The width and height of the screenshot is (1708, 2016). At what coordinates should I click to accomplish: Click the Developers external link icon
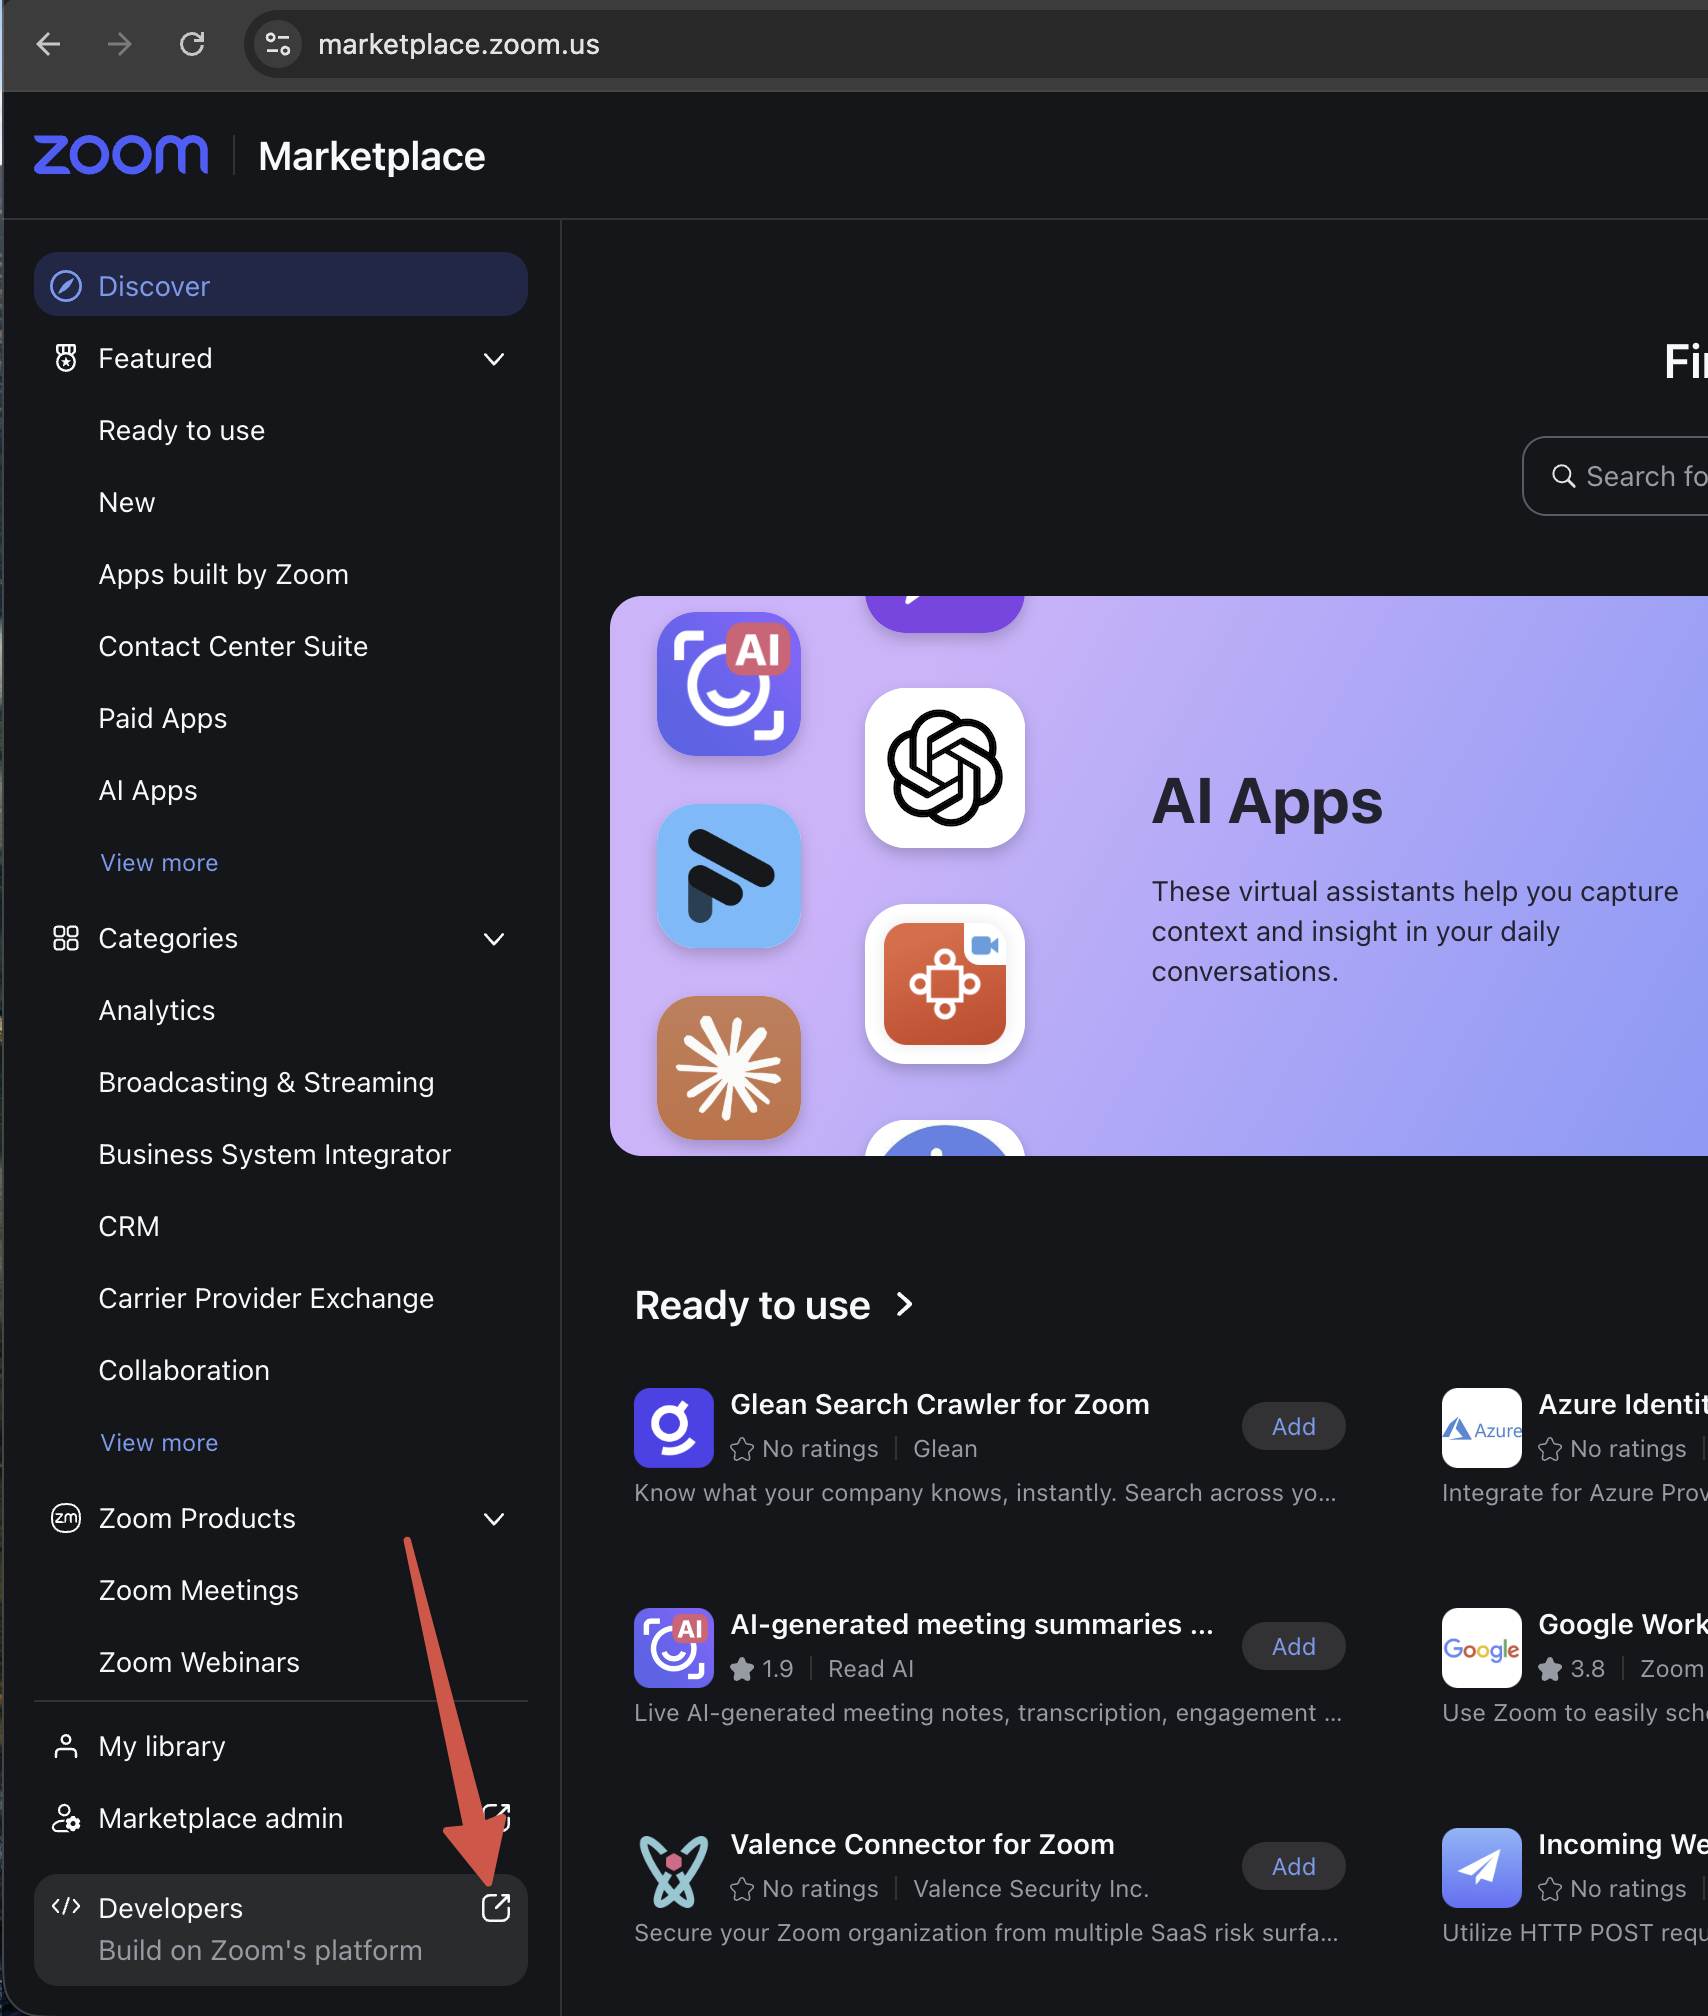pos(496,1908)
